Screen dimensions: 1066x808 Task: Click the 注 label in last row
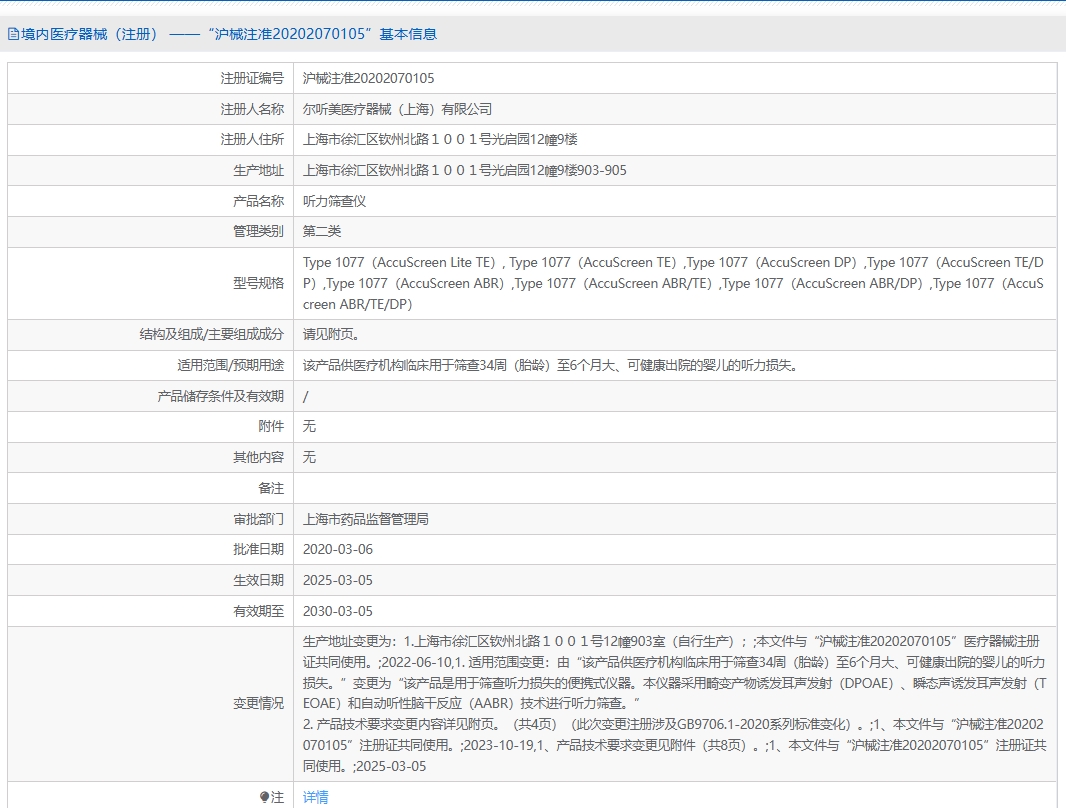[277, 797]
